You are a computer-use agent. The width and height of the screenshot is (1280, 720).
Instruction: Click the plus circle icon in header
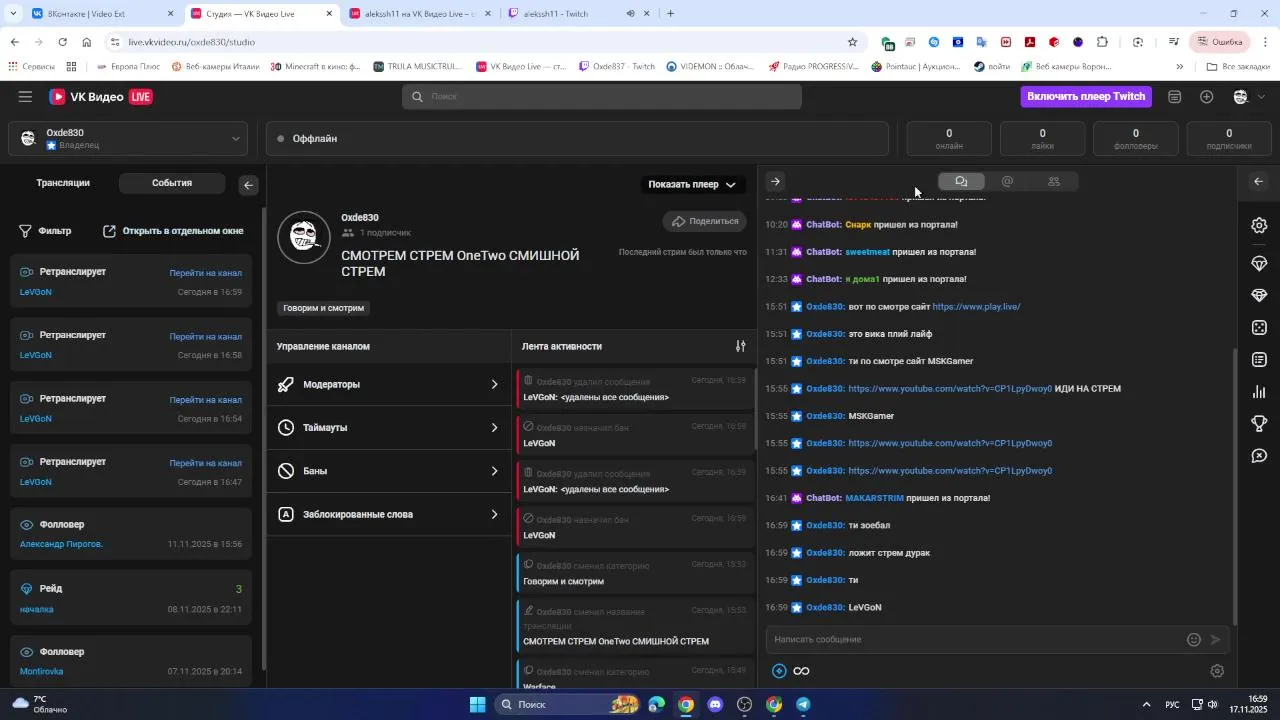point(1207,97)
